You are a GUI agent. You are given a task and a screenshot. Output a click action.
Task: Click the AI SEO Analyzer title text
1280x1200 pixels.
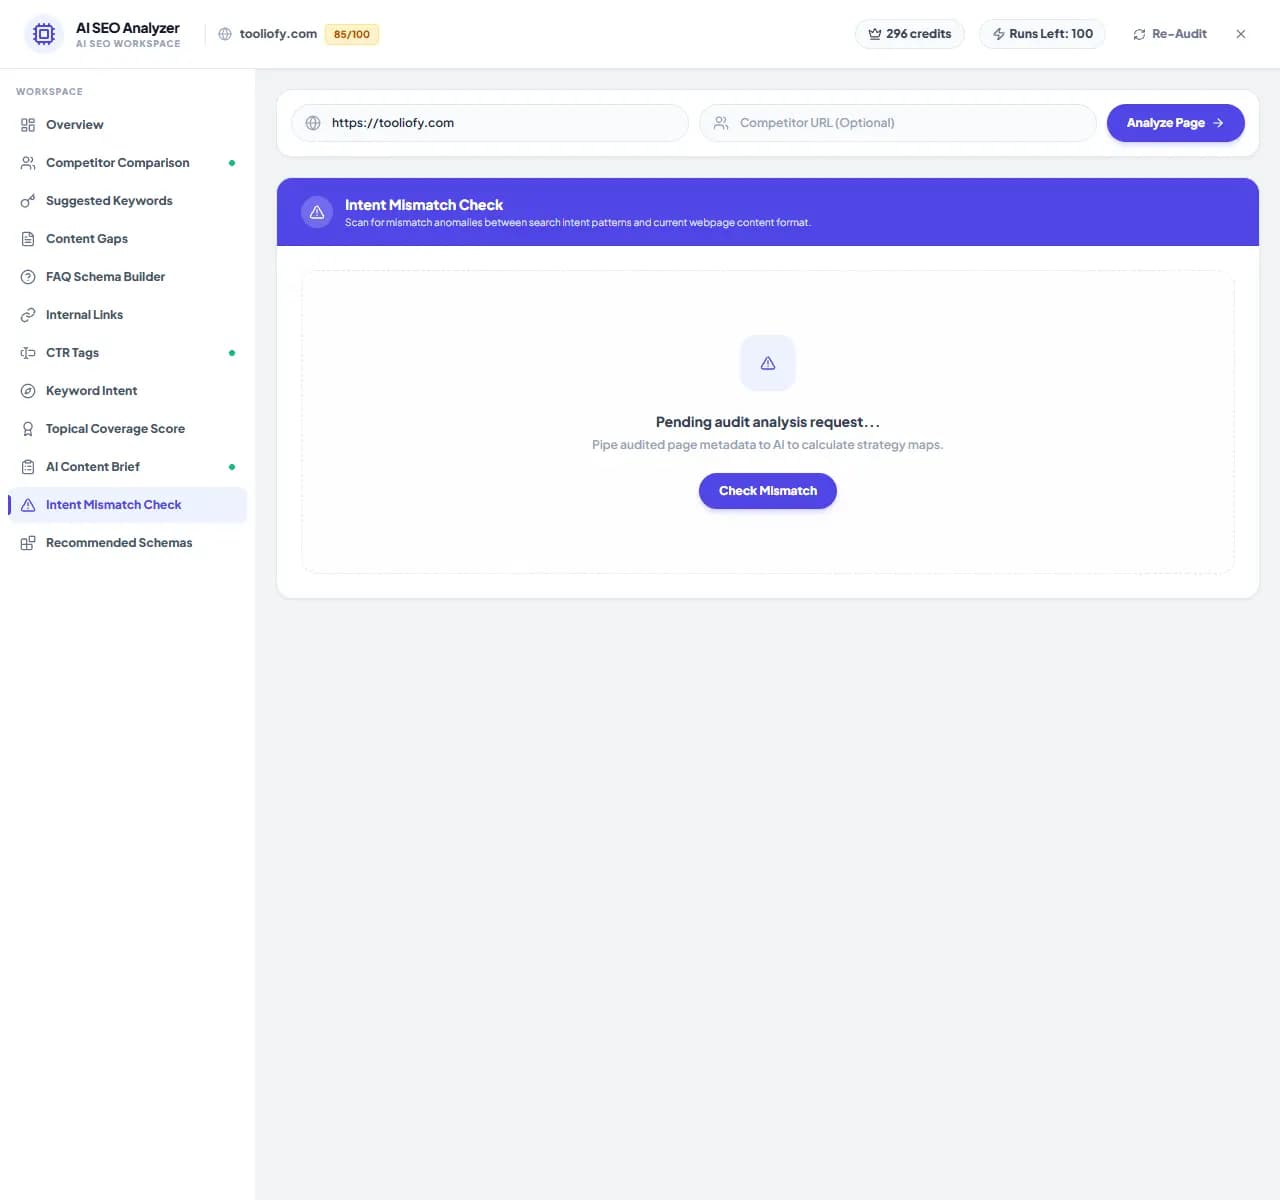[x=128, y=28]
